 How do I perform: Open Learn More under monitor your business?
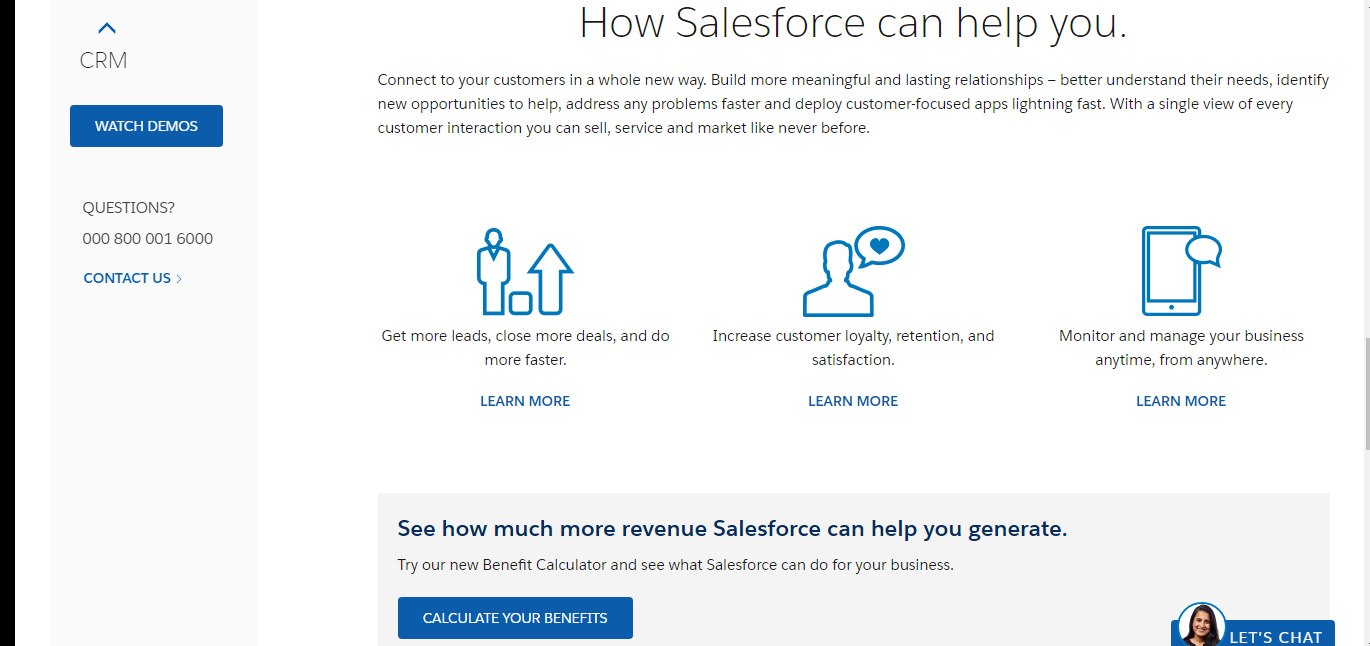click(1181, 401)
